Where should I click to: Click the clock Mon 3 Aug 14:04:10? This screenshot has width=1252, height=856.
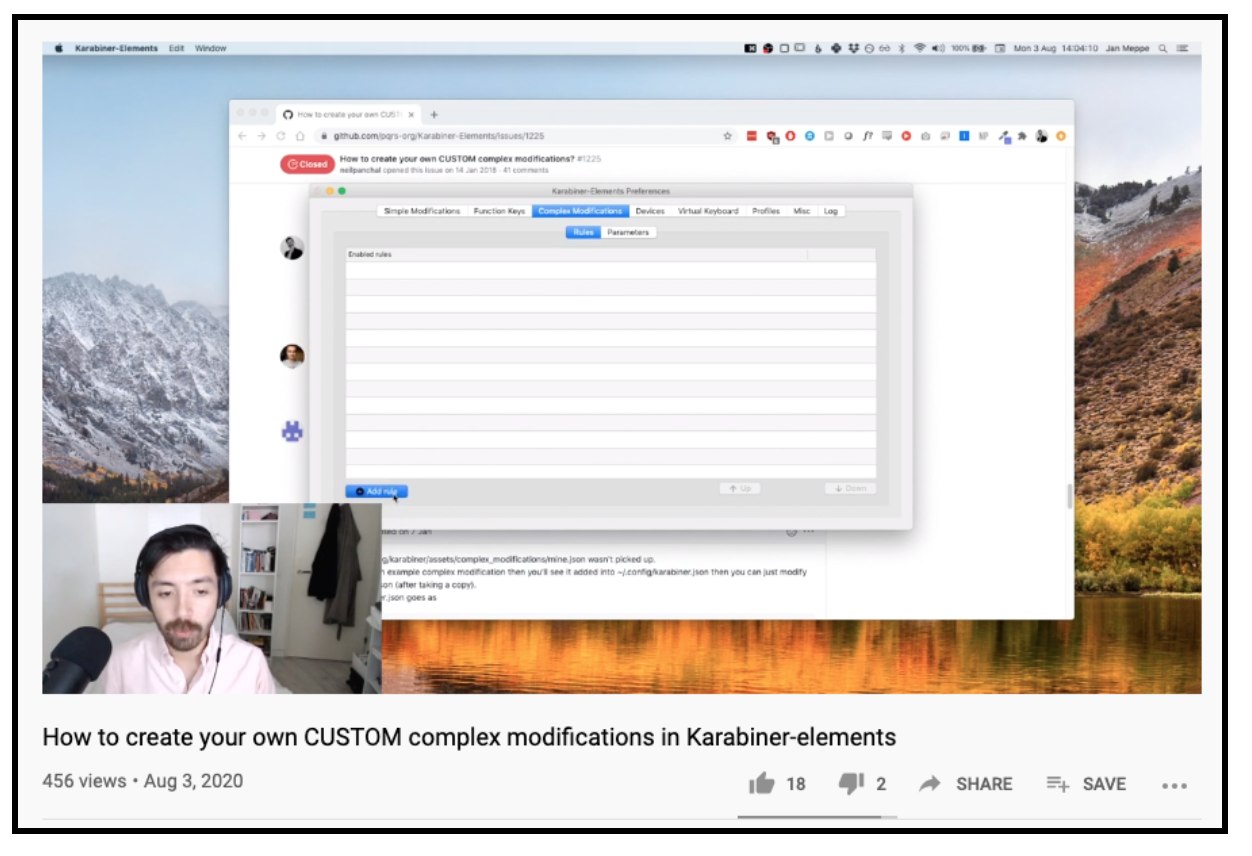coord(1056,48)
